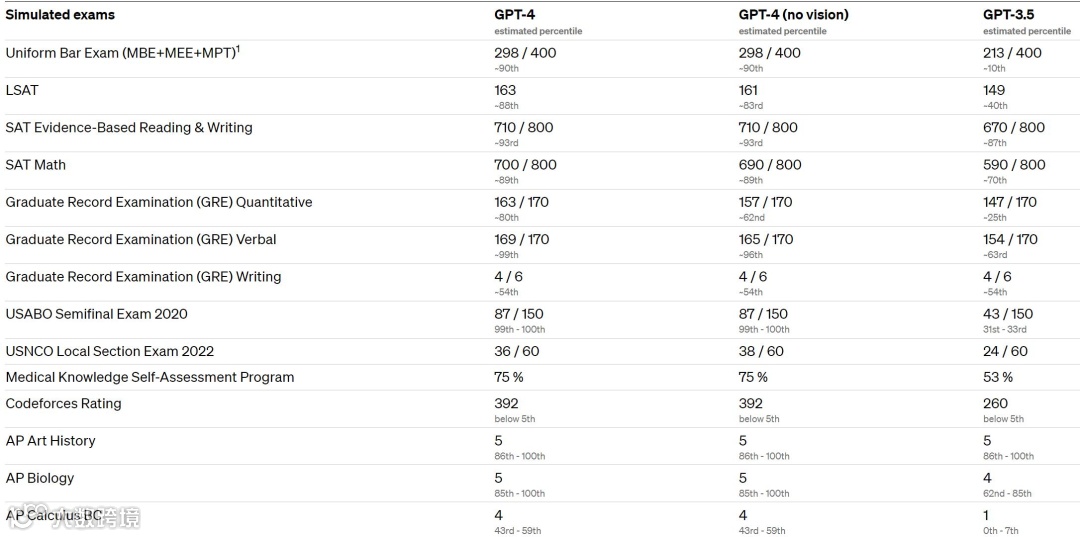Click USABO Semifinal Exam 2020 label
The width and height of the screenshot is (1080, 537).
96,314
